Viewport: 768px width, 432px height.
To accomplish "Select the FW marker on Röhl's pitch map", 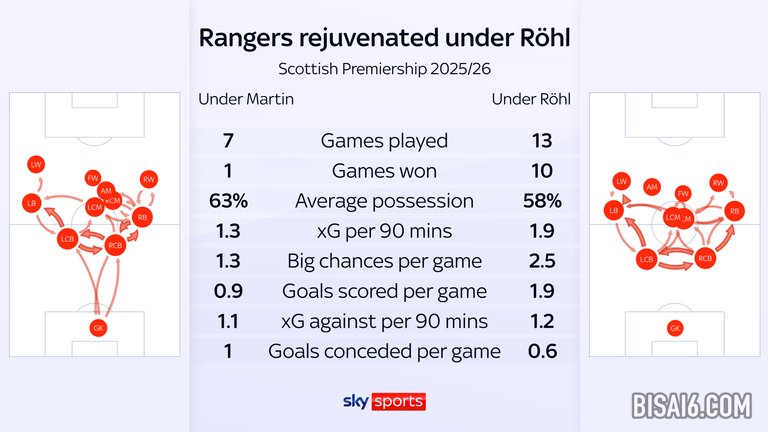I will coord(684,193).
